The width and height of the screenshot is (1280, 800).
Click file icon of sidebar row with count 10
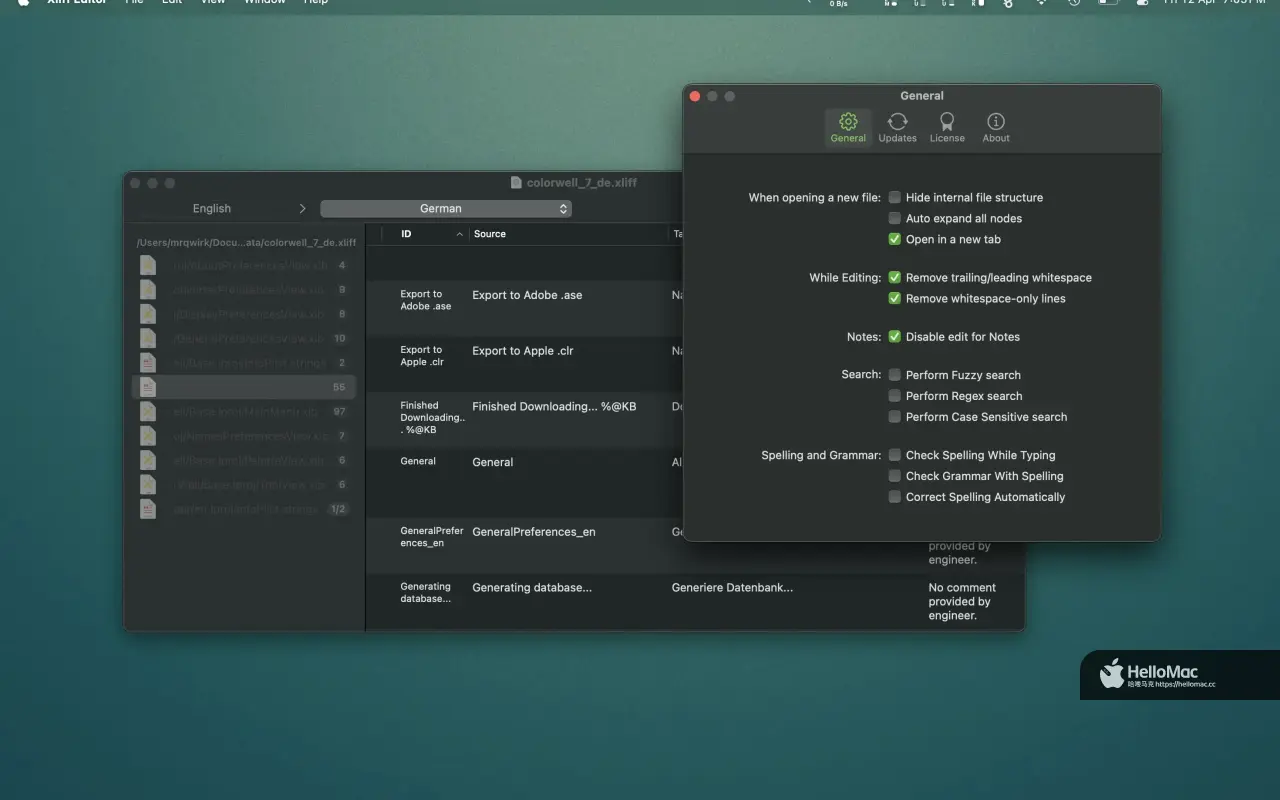[148, 338]
